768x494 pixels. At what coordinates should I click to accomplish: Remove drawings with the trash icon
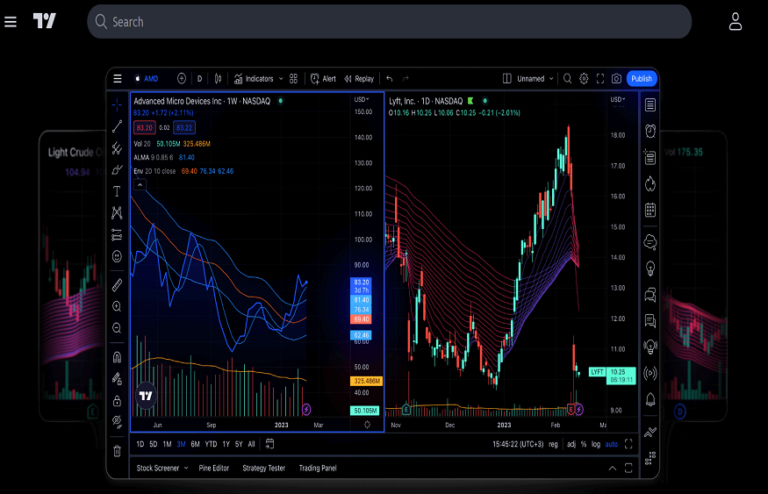[x=117, y=451]
